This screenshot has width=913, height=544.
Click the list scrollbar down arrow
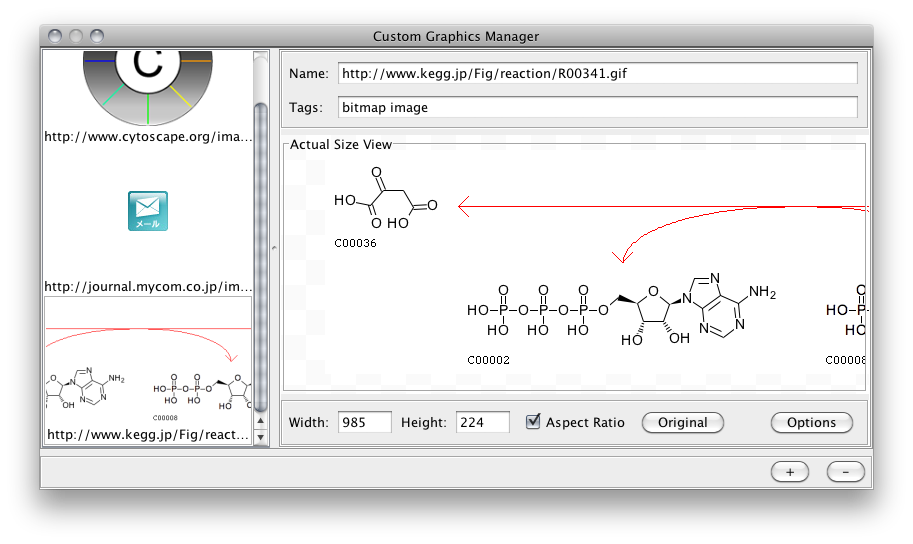(x=262, y=437)
